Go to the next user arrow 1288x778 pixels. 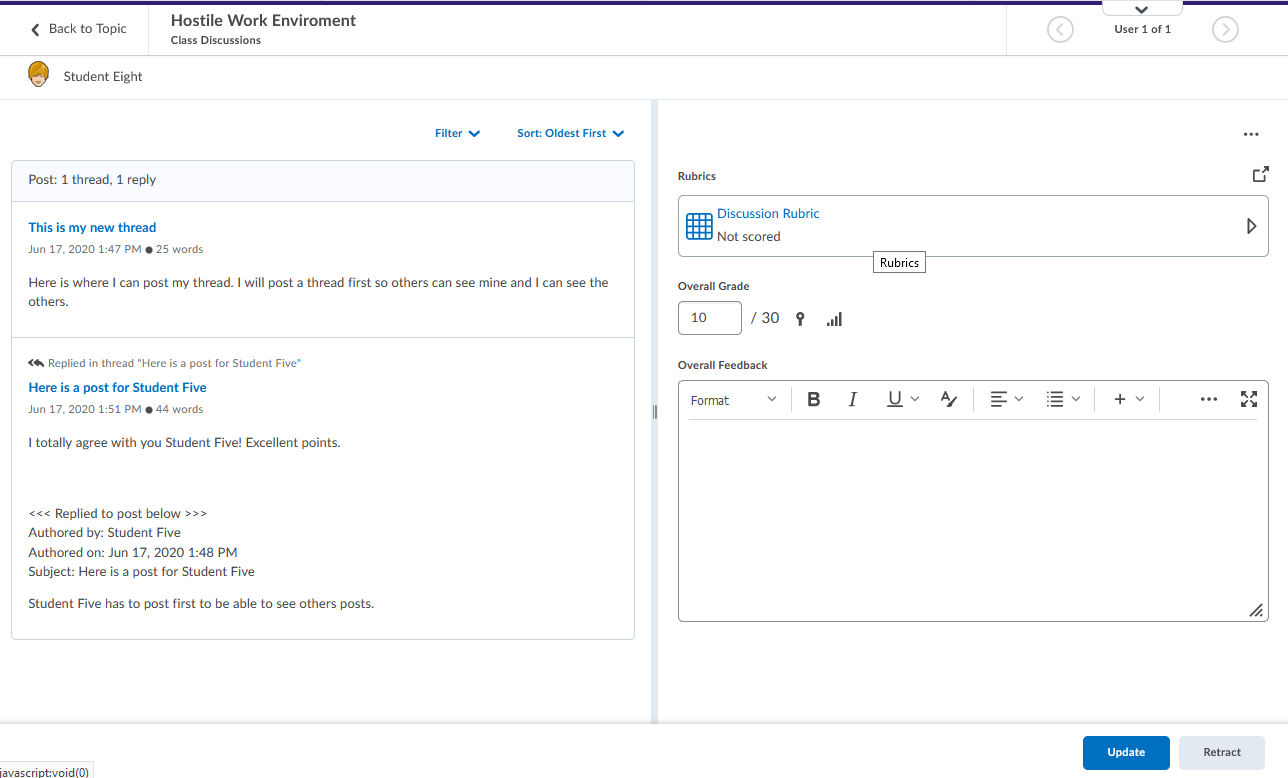tap(1224, 30)
